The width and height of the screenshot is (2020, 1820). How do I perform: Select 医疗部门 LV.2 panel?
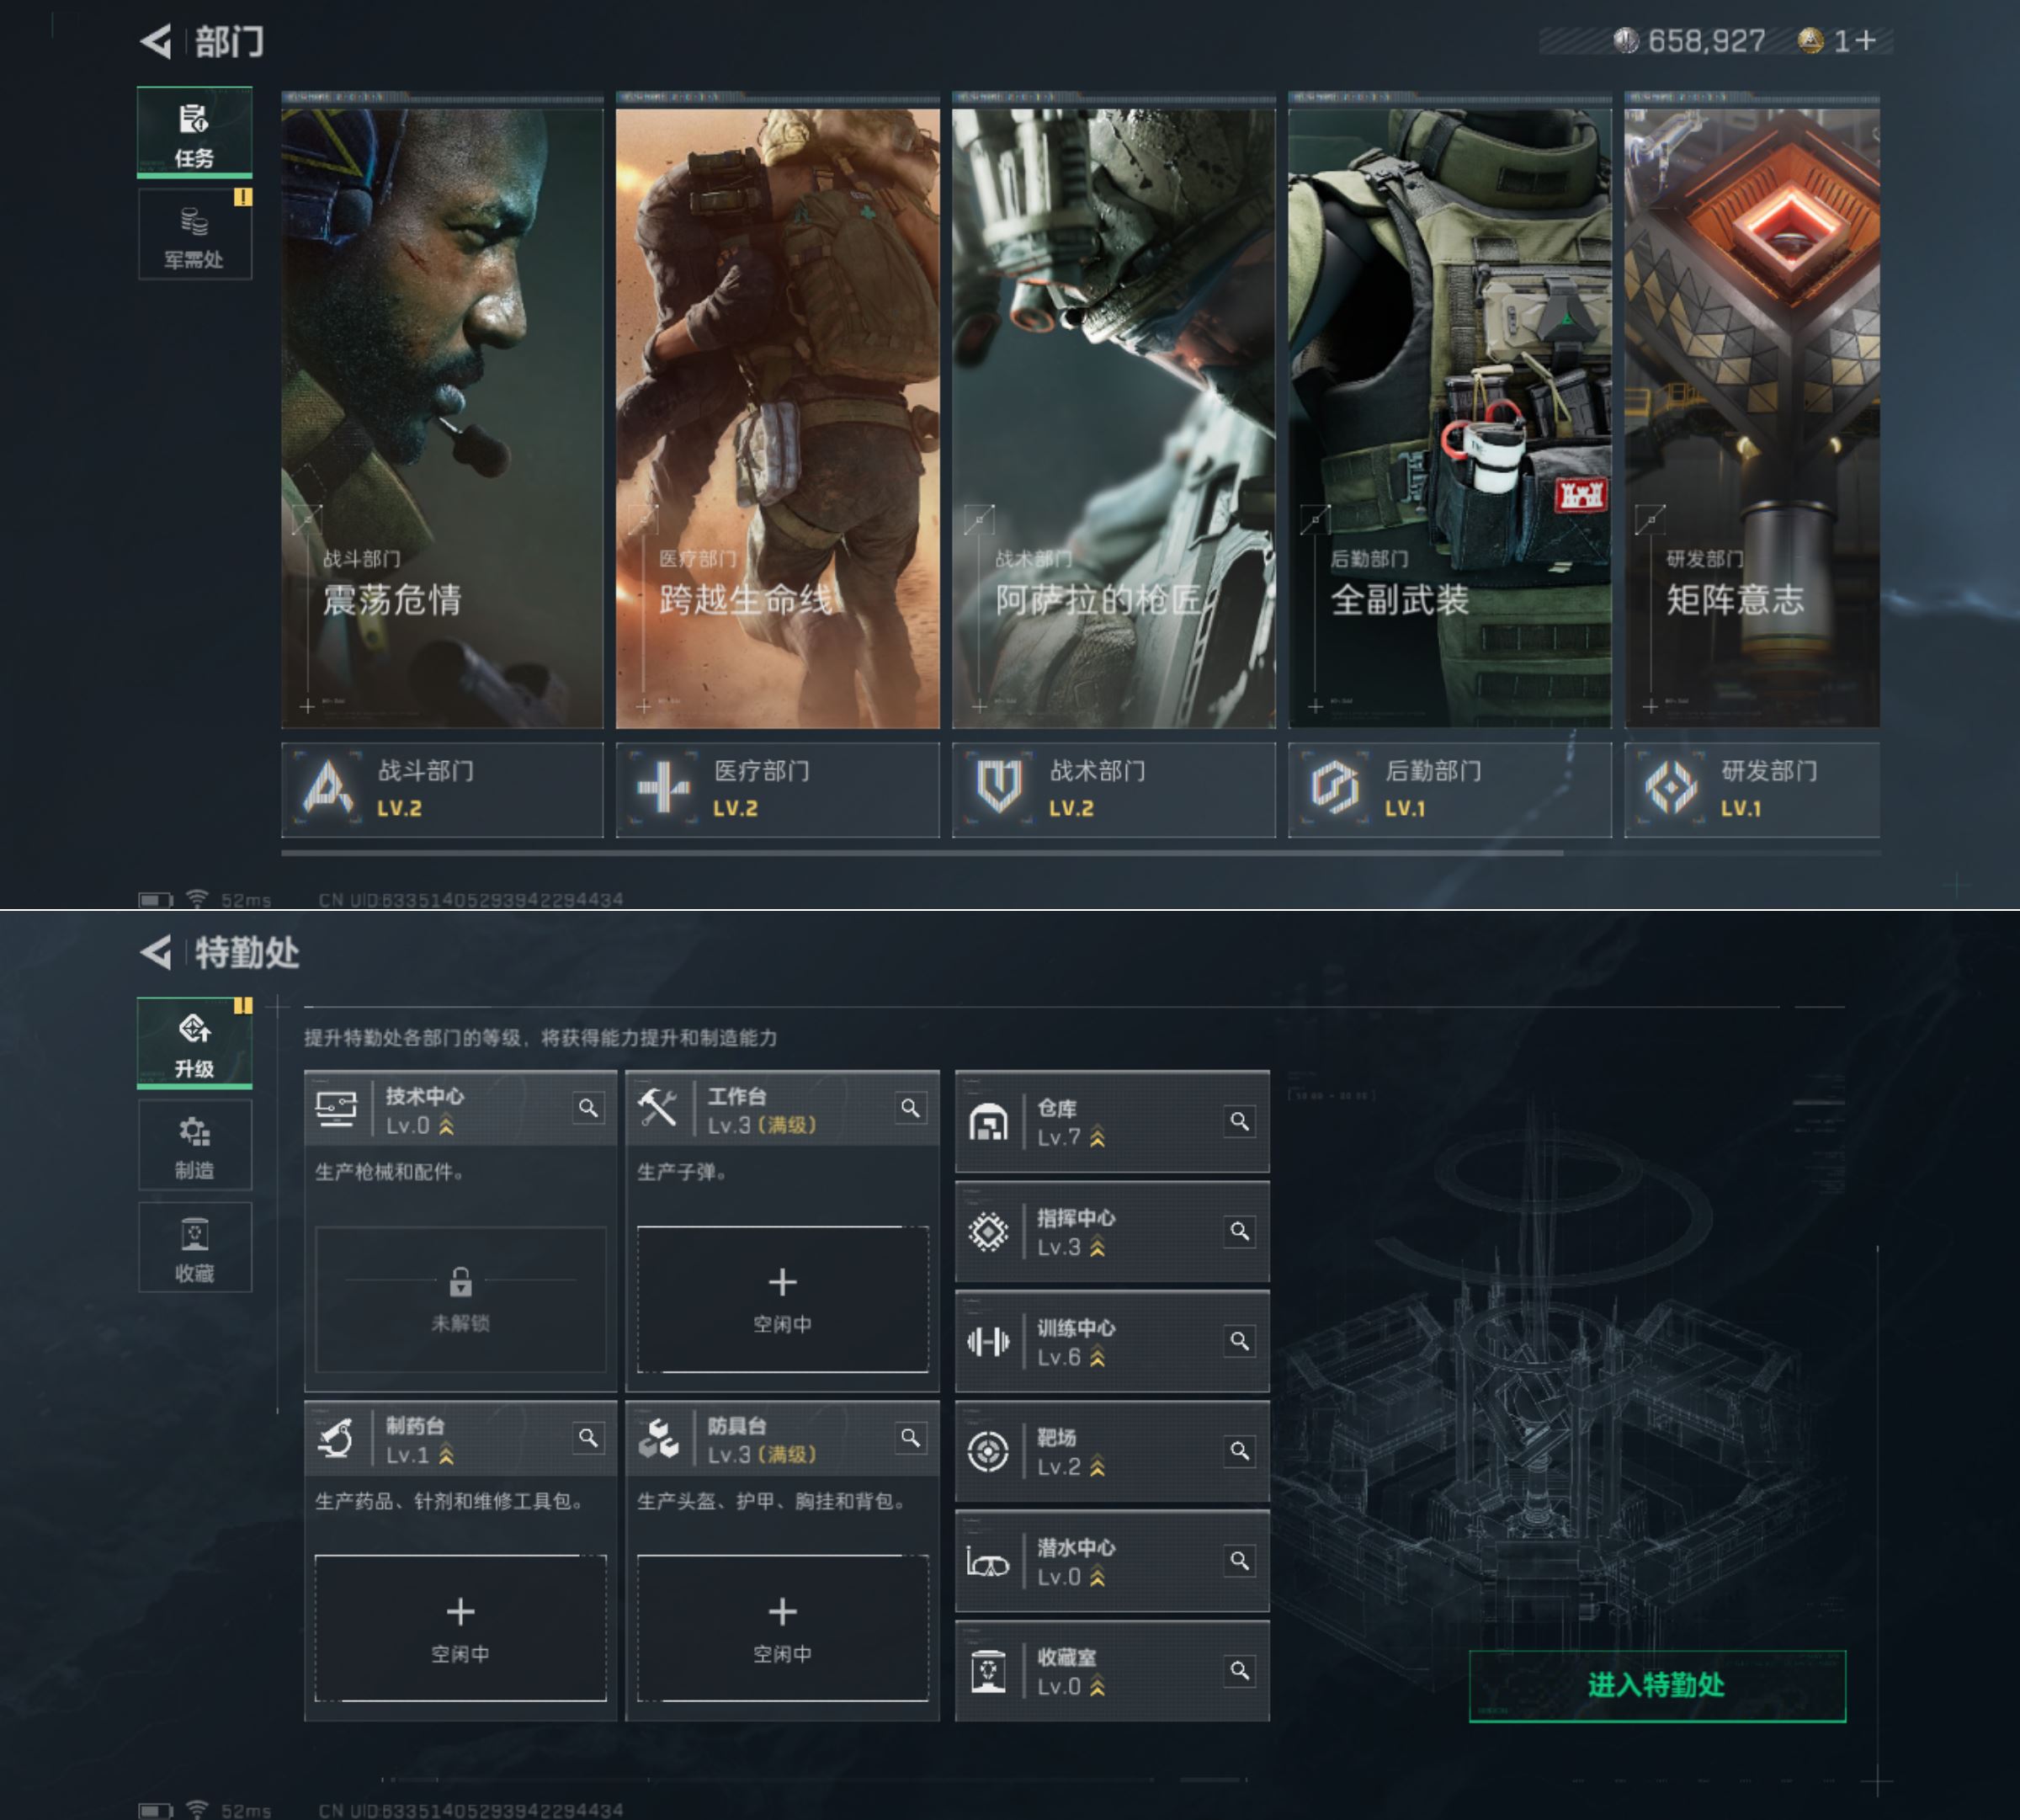click(778, 789)
